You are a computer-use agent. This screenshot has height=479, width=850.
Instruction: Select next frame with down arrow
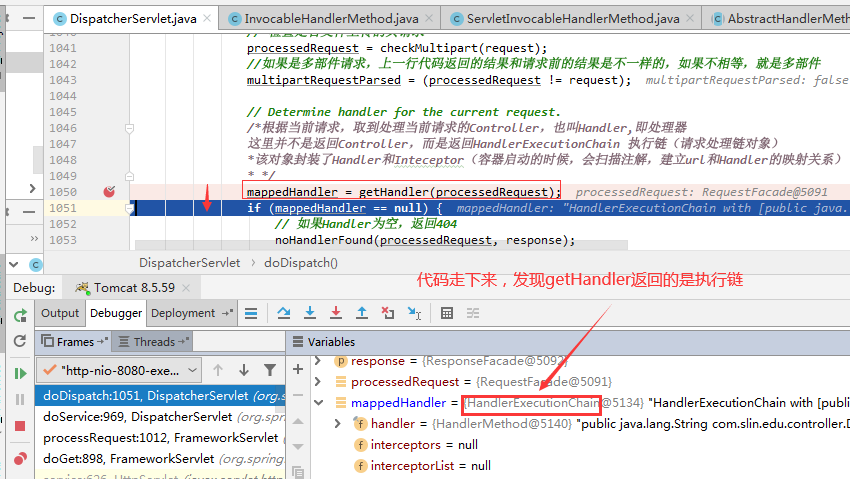click(x=244, y=370)
